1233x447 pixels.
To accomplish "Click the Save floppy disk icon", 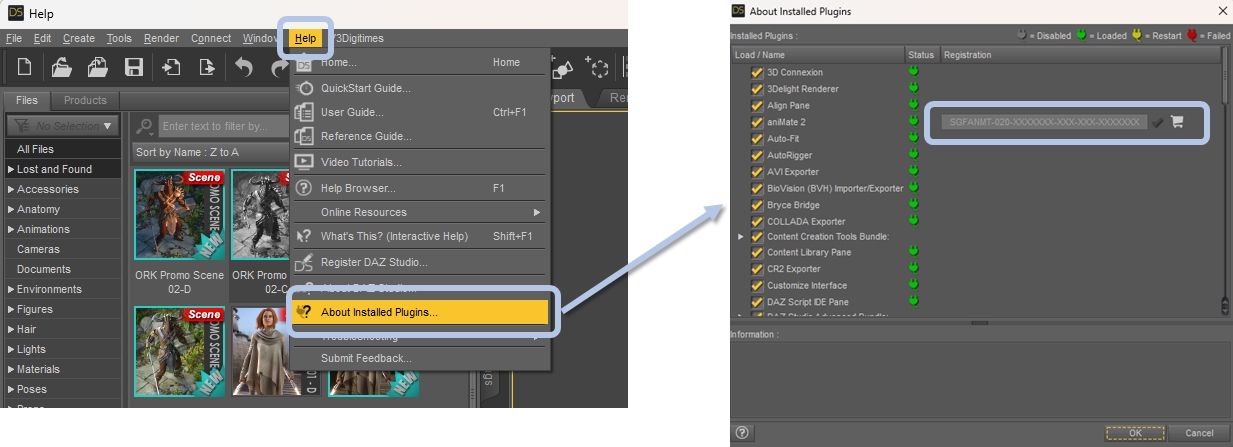I will [133, 68].
